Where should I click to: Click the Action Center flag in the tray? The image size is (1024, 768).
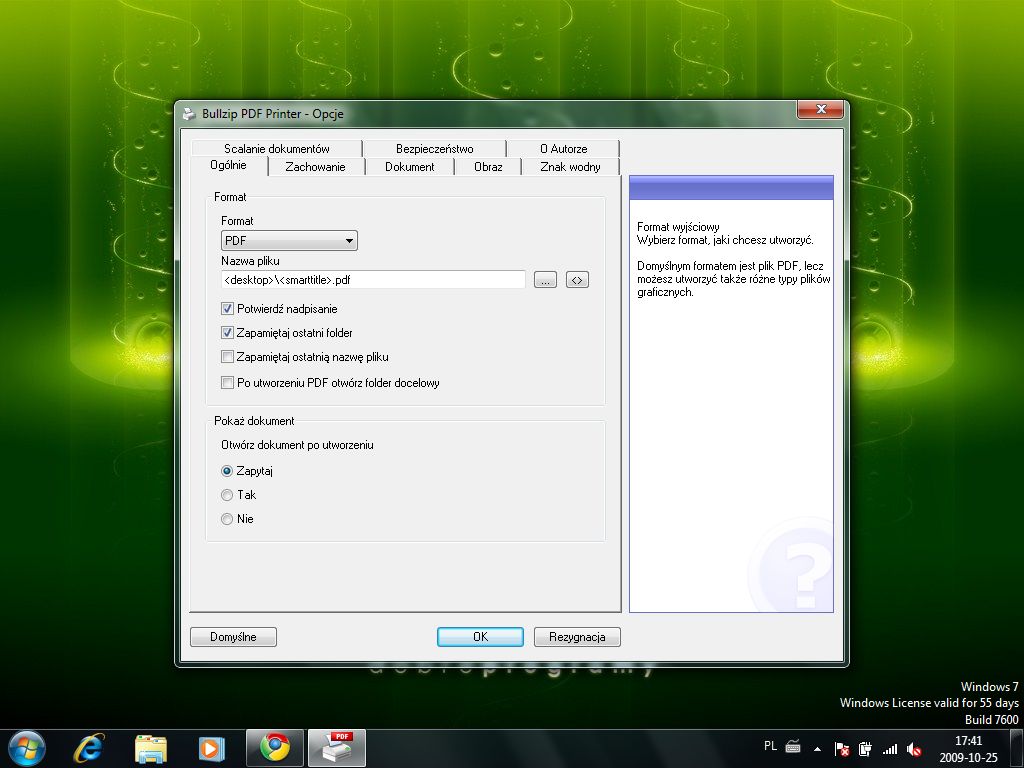tap(843, 747)
